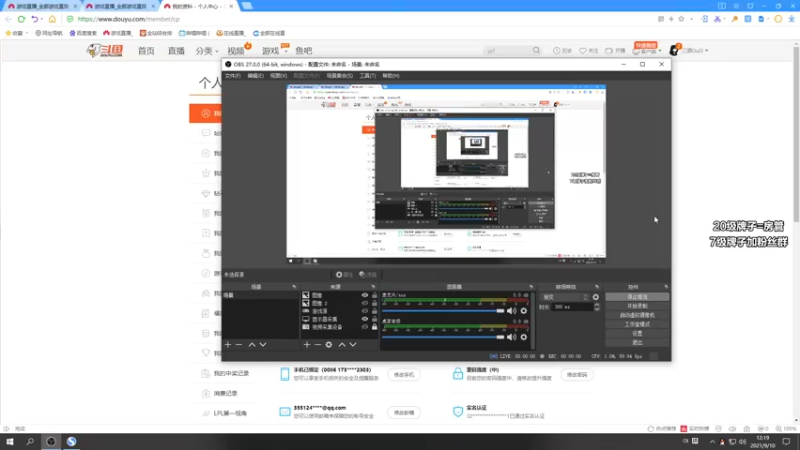
Task: Click 修改密码 button on Douyu page
Action: click(577, 374)
